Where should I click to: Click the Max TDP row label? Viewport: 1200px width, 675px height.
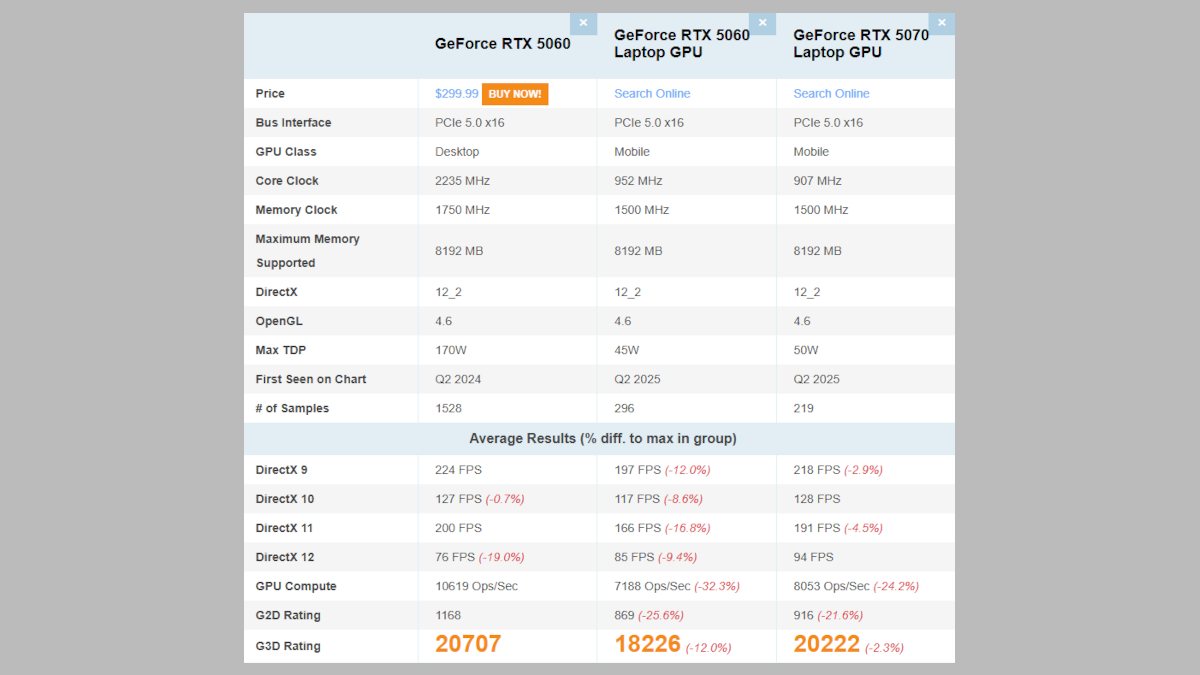pos(281,350)
